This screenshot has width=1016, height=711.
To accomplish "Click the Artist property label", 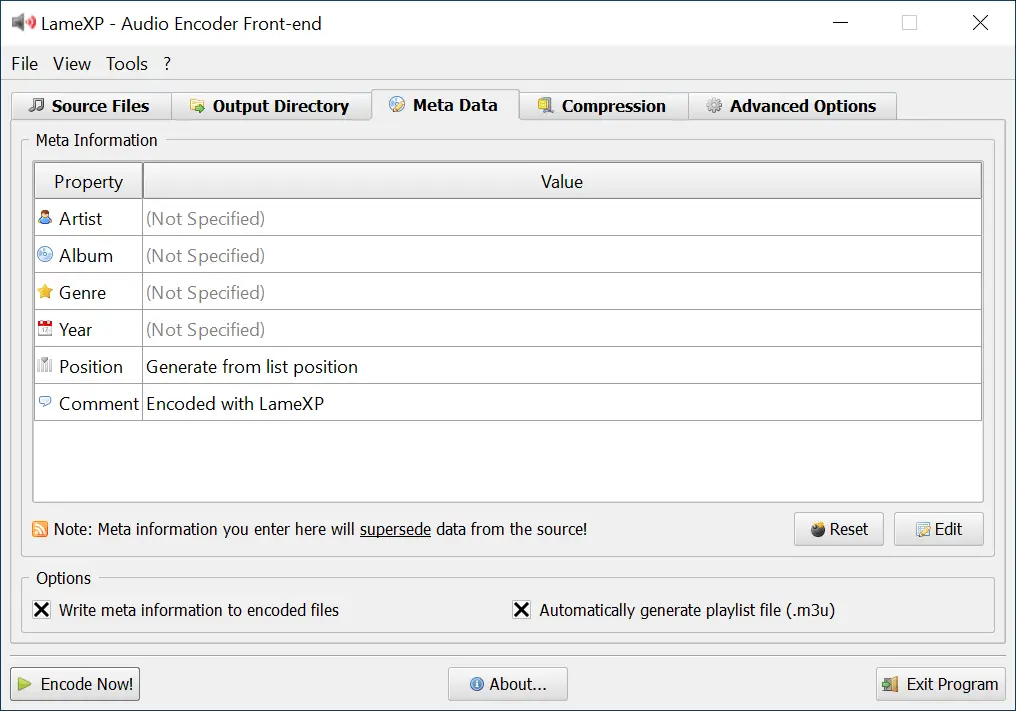I will click(80, 218).
